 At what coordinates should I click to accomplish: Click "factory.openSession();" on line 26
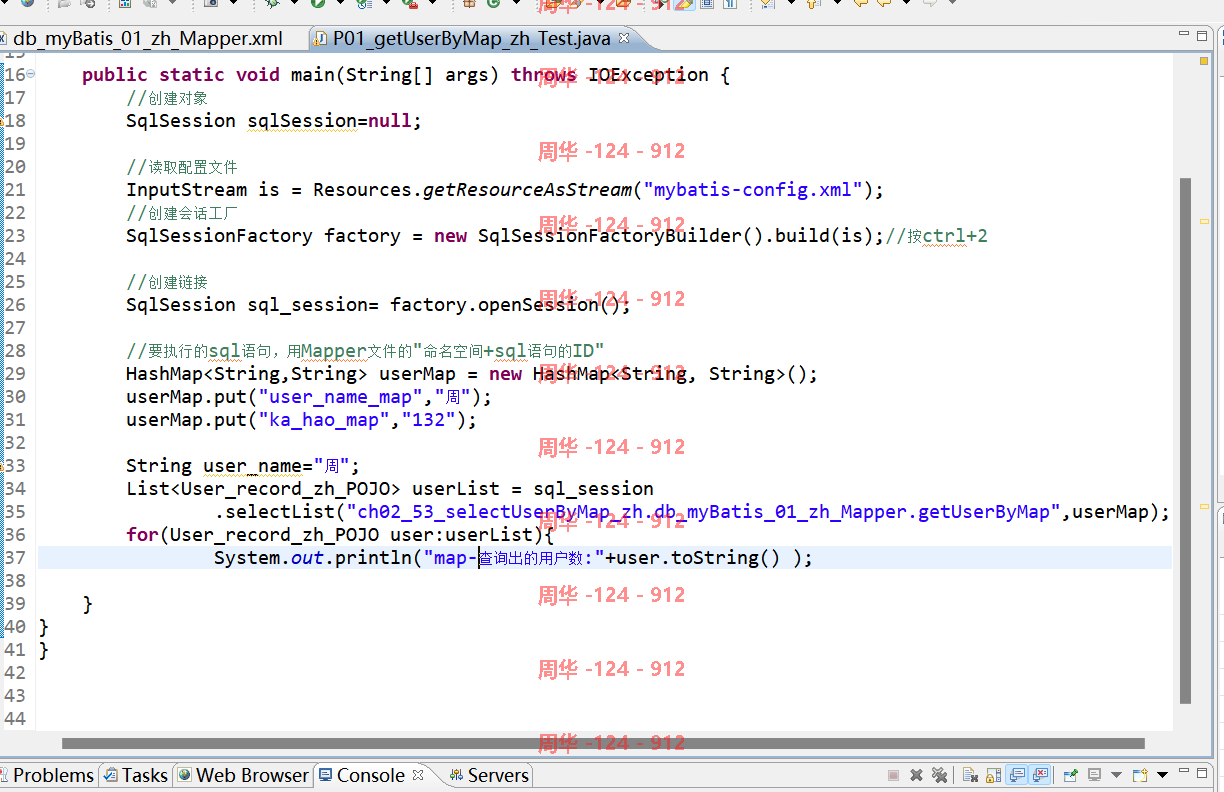[511, 305]
